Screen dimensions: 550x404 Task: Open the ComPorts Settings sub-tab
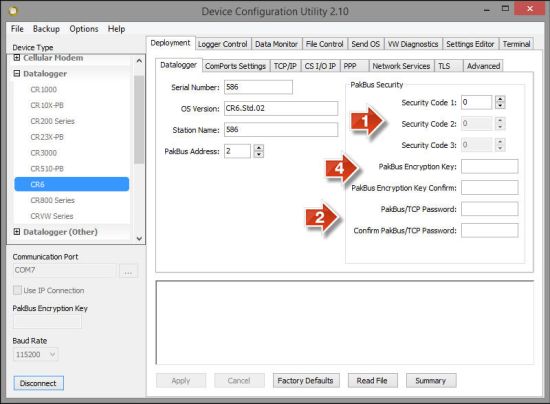pyautogui.click(x=235, y=66)
